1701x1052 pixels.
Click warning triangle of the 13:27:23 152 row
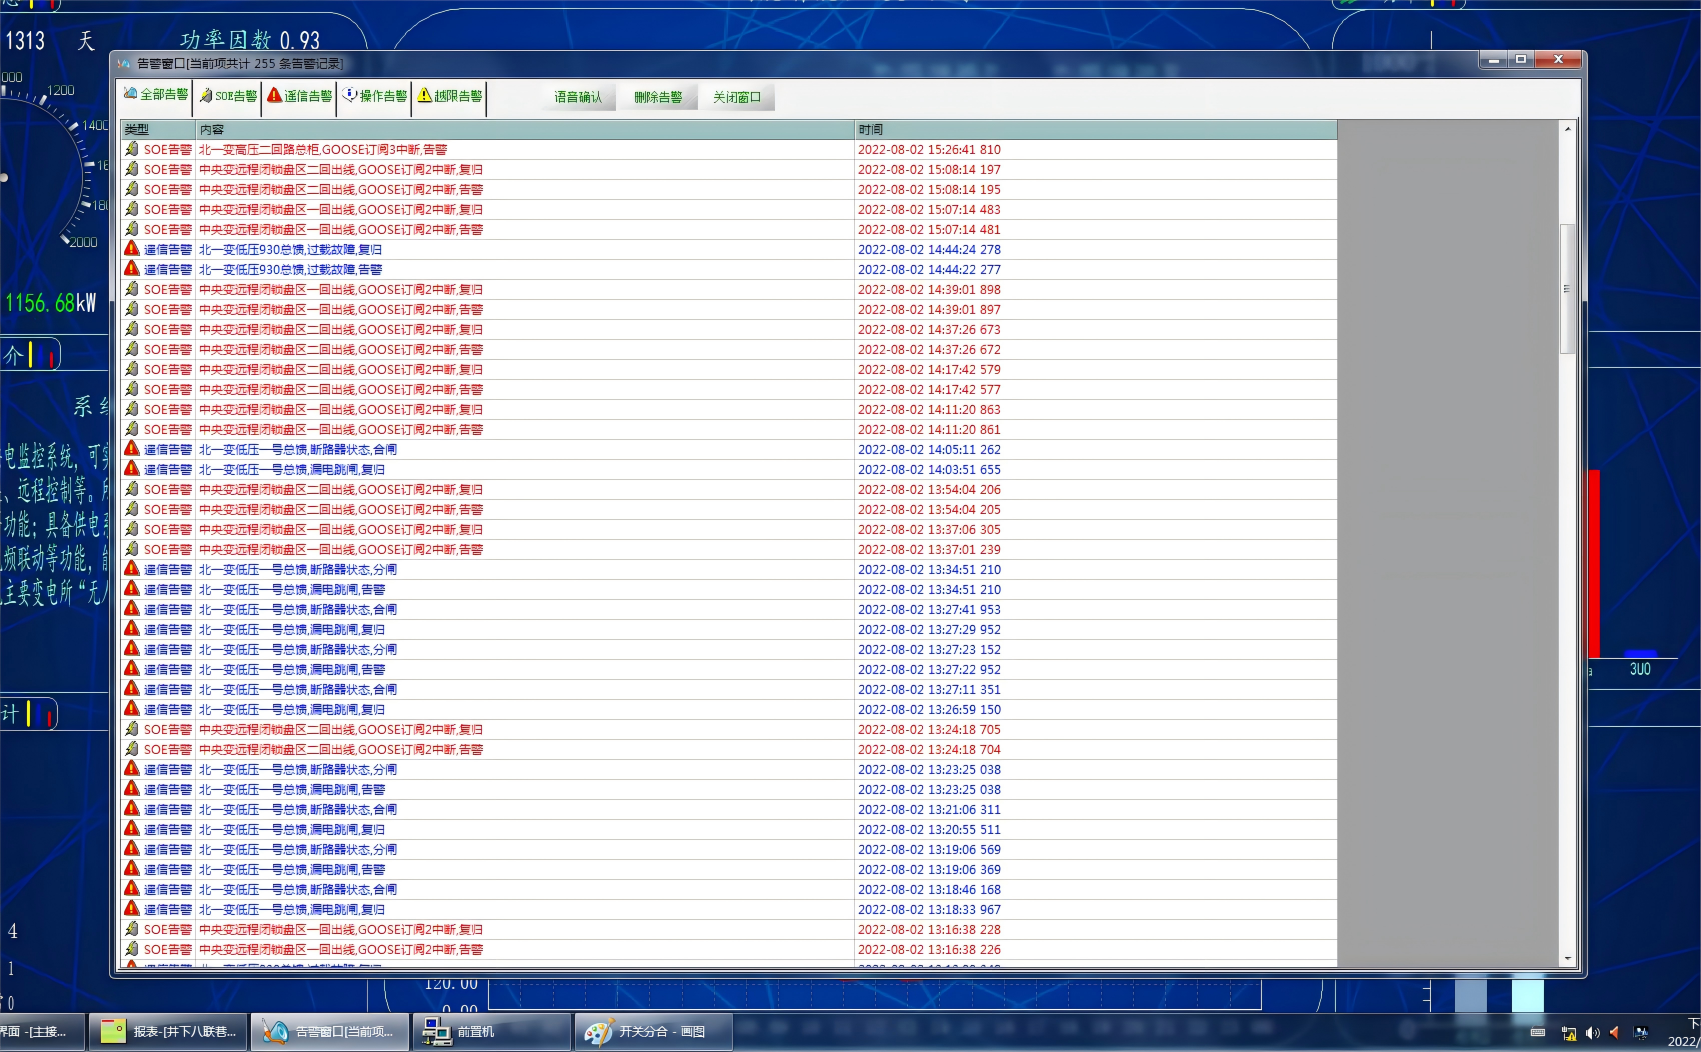click(x=132, y=649)
